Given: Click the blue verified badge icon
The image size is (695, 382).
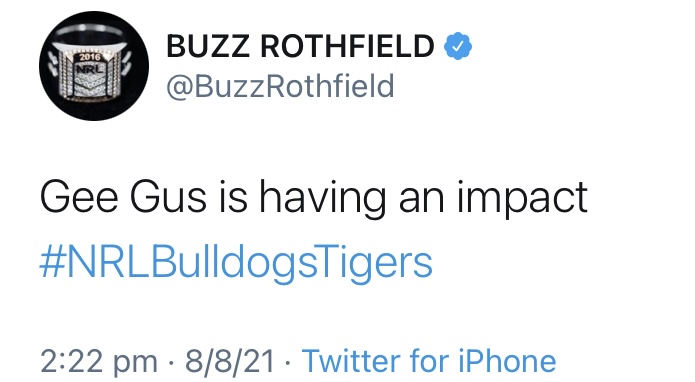Looking at the screenshot, I should [458, 46].
